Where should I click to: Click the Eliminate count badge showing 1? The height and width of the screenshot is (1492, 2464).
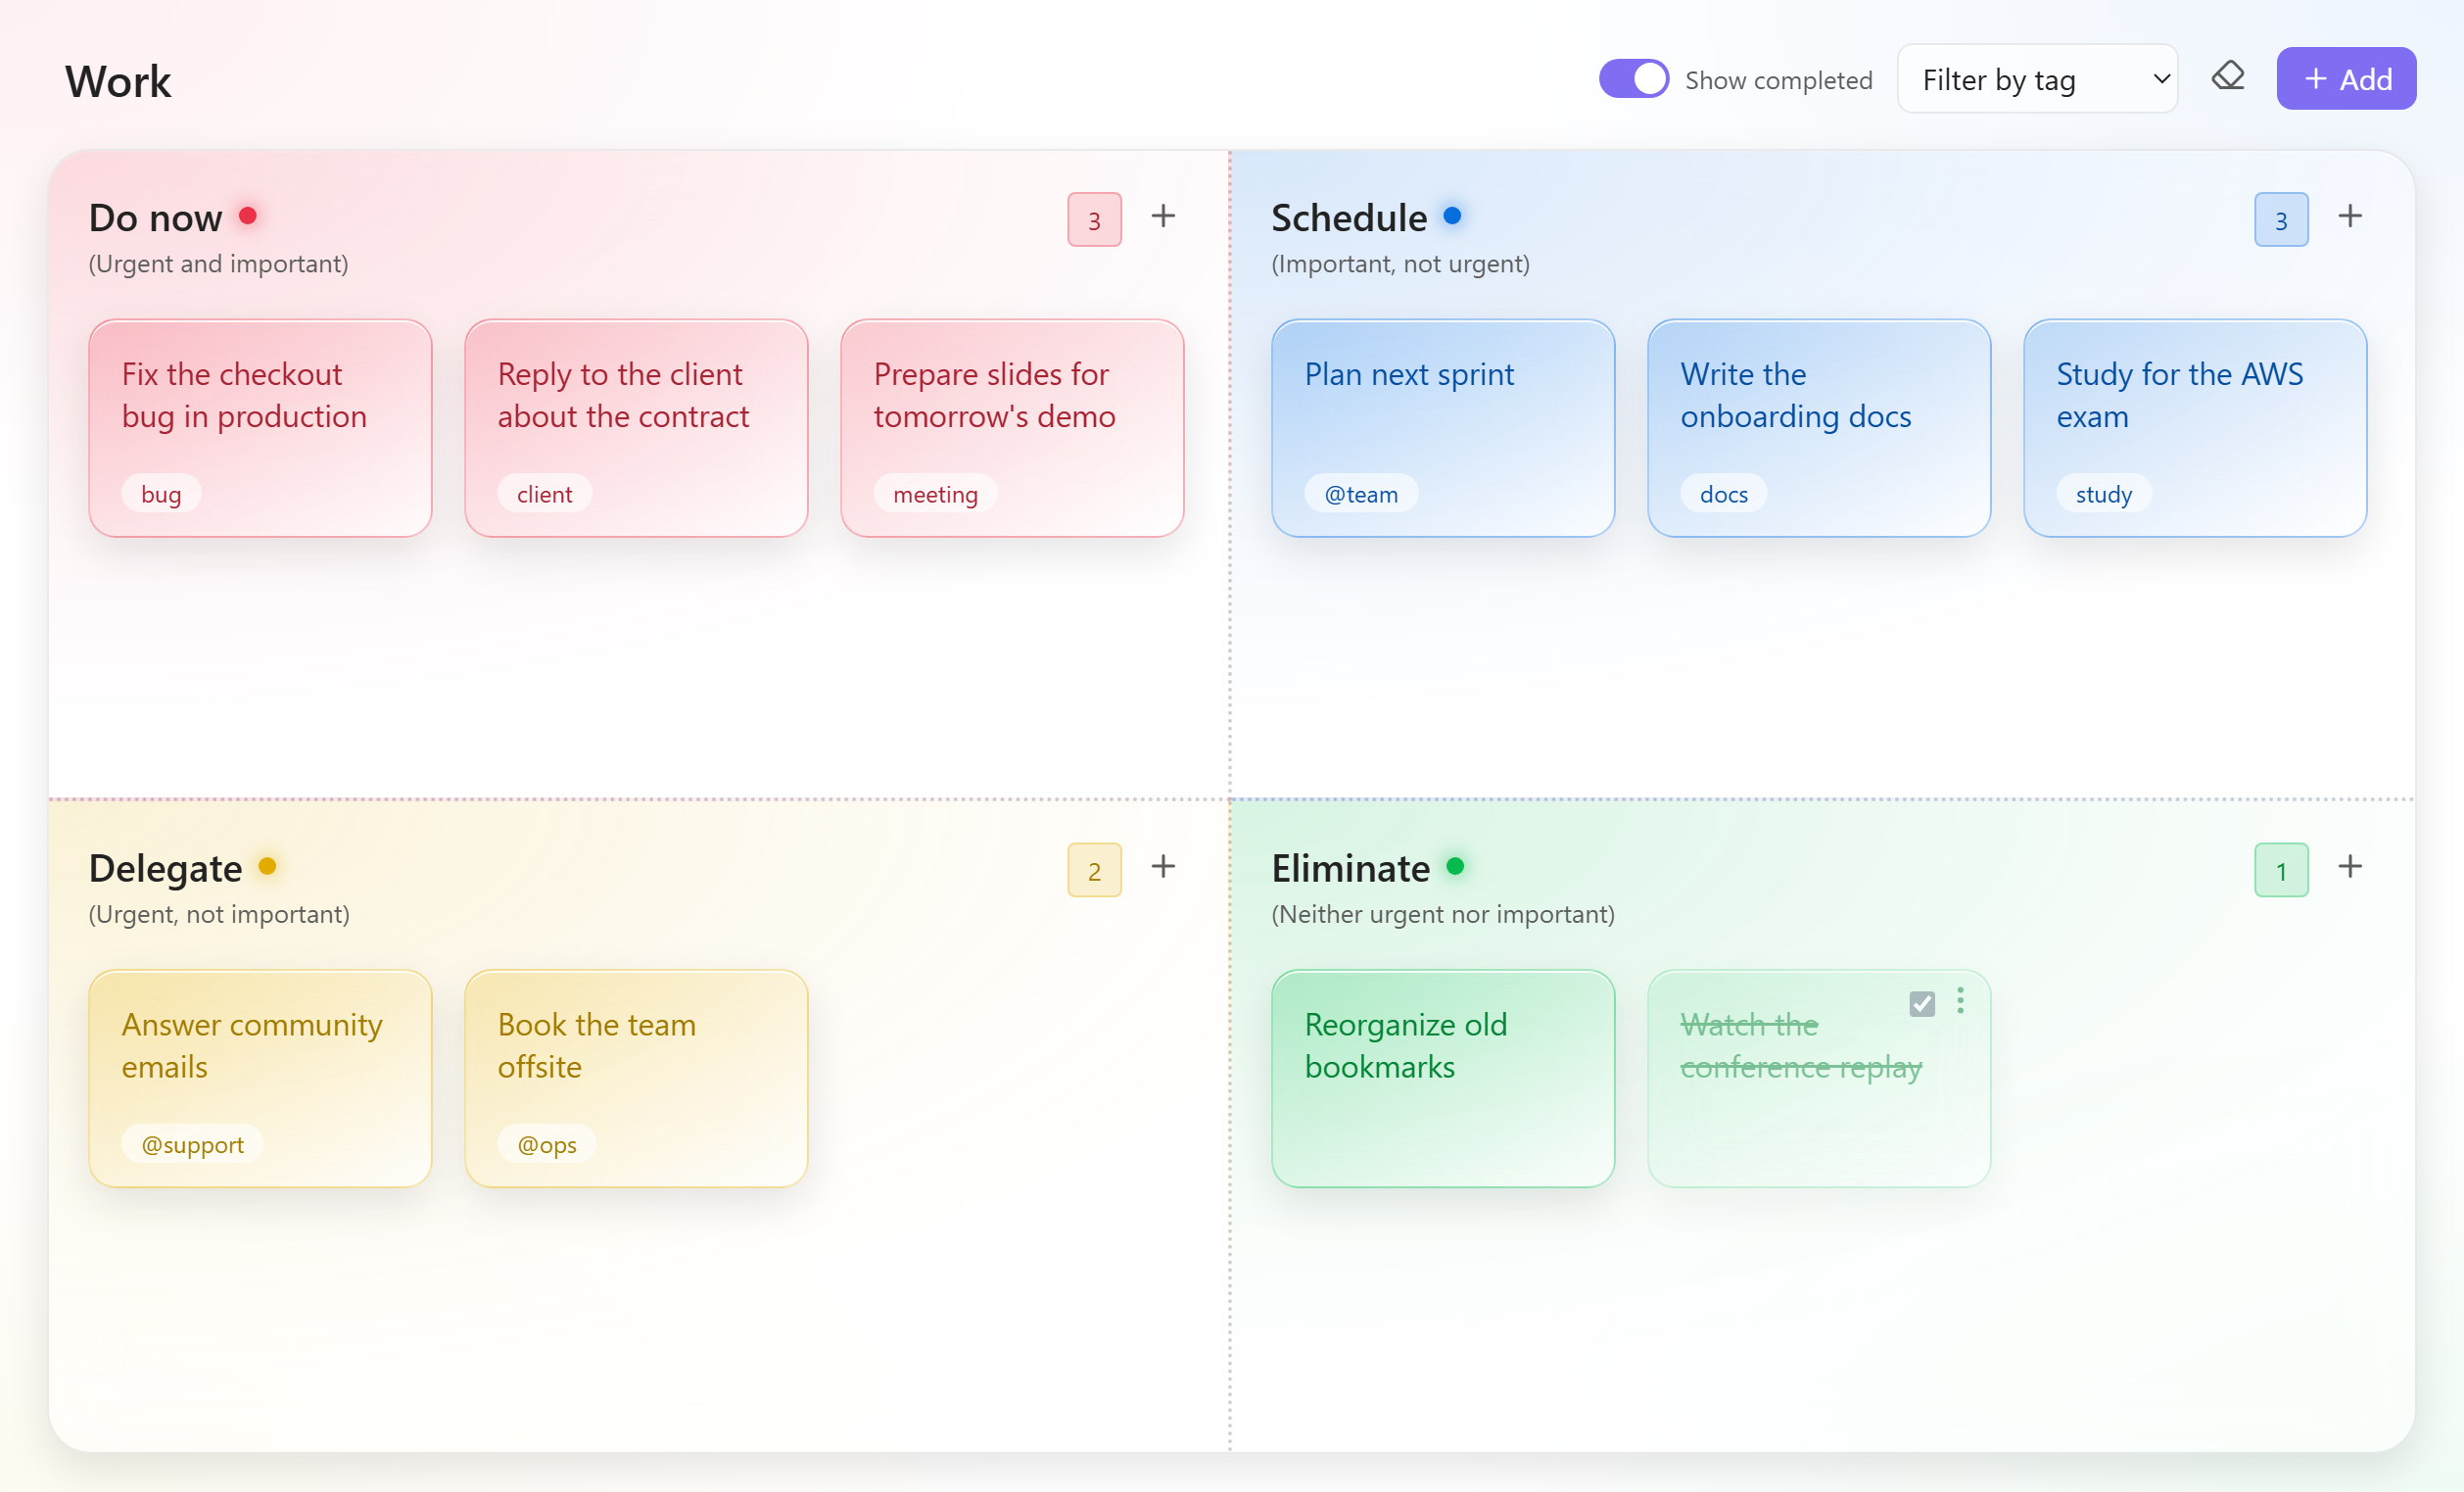pyautogui.click(x=2281, y=871)
